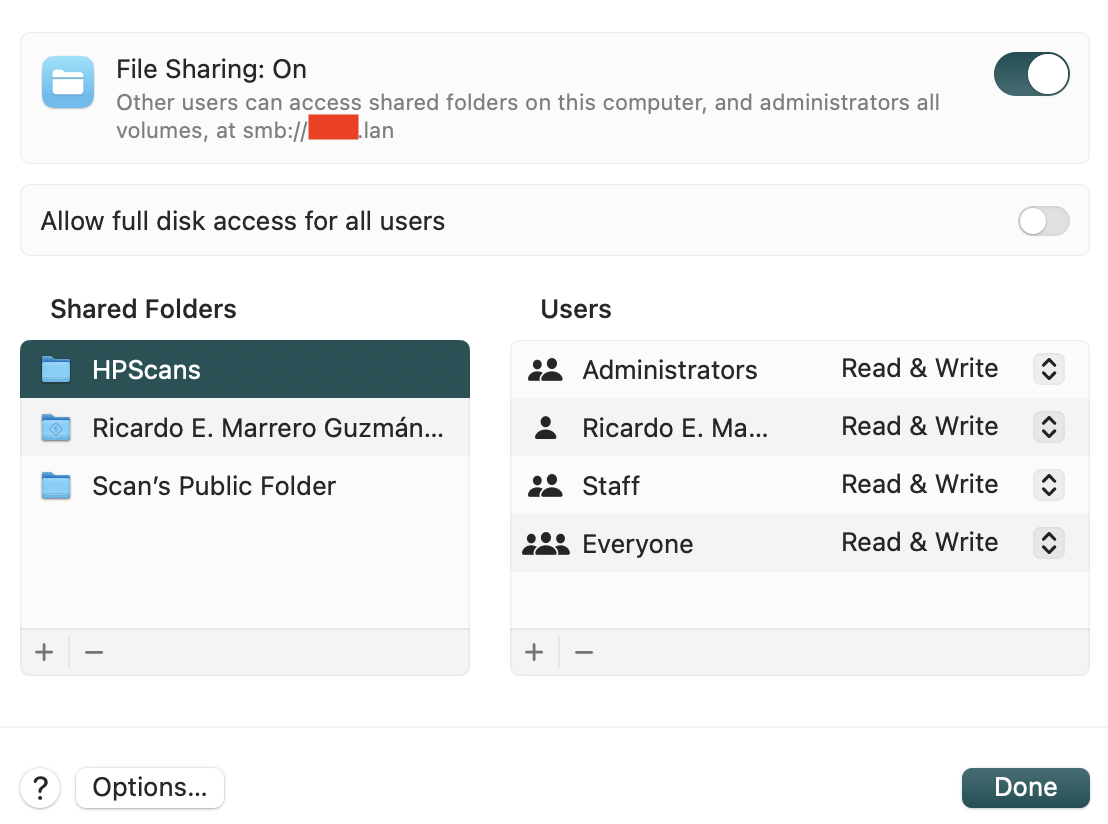Select the Ricardo E. Marrero Guzmán shared folder

267,428
